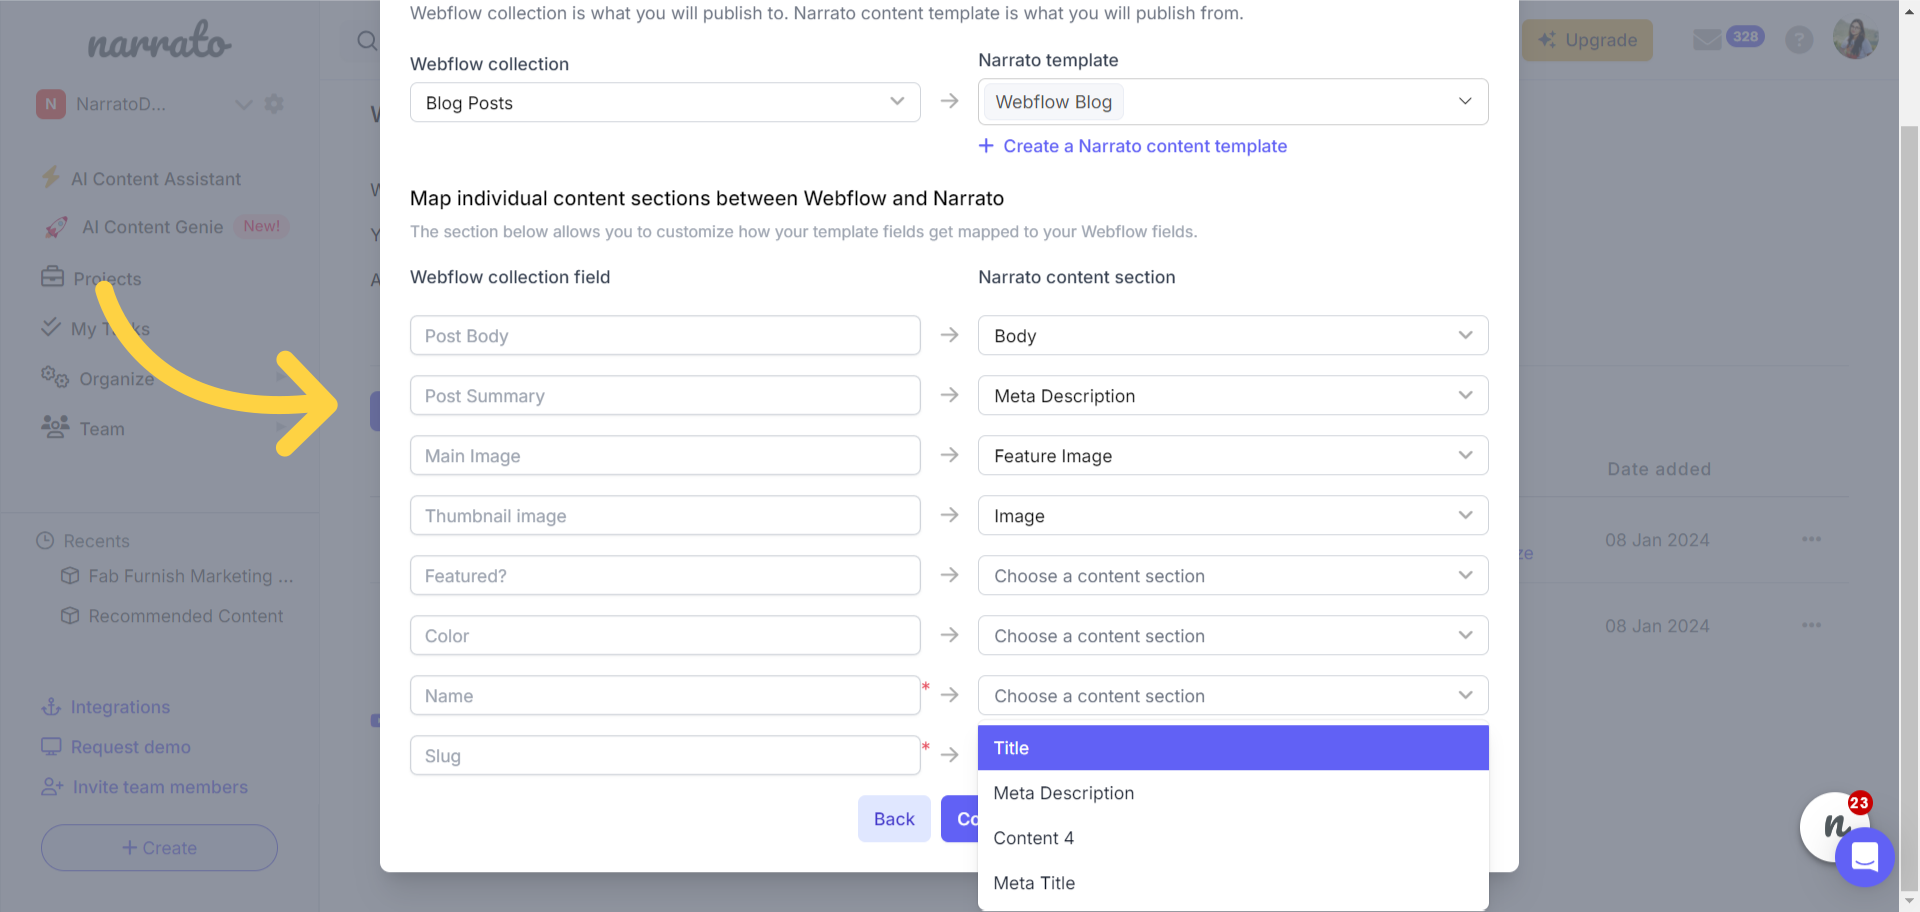1920x912 pixels.
Task: Click Invite team members link
Action: tap(160, 787)
